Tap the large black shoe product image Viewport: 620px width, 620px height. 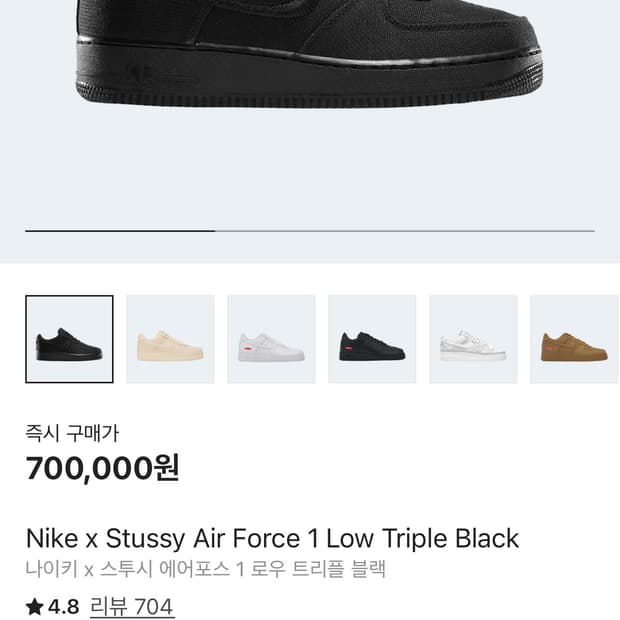(x=308, y=53)
